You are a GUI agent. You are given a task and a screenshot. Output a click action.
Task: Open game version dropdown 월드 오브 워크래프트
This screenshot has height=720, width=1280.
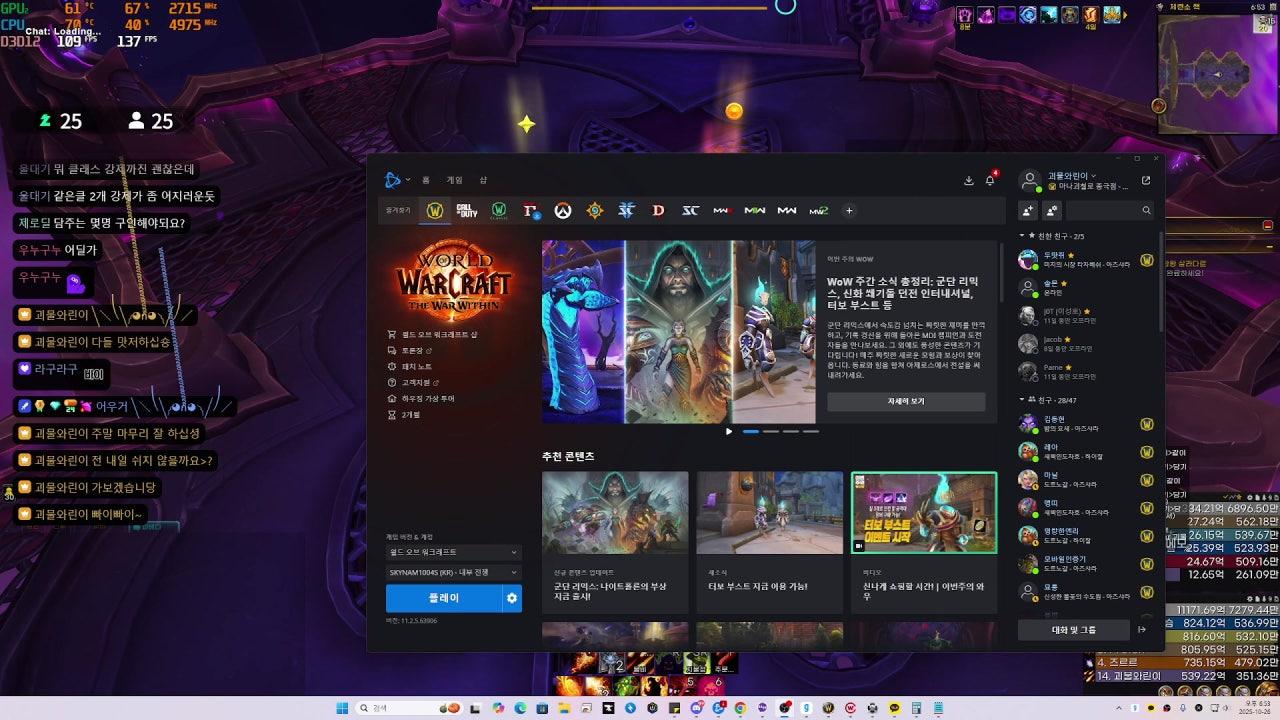click(454, 552)
